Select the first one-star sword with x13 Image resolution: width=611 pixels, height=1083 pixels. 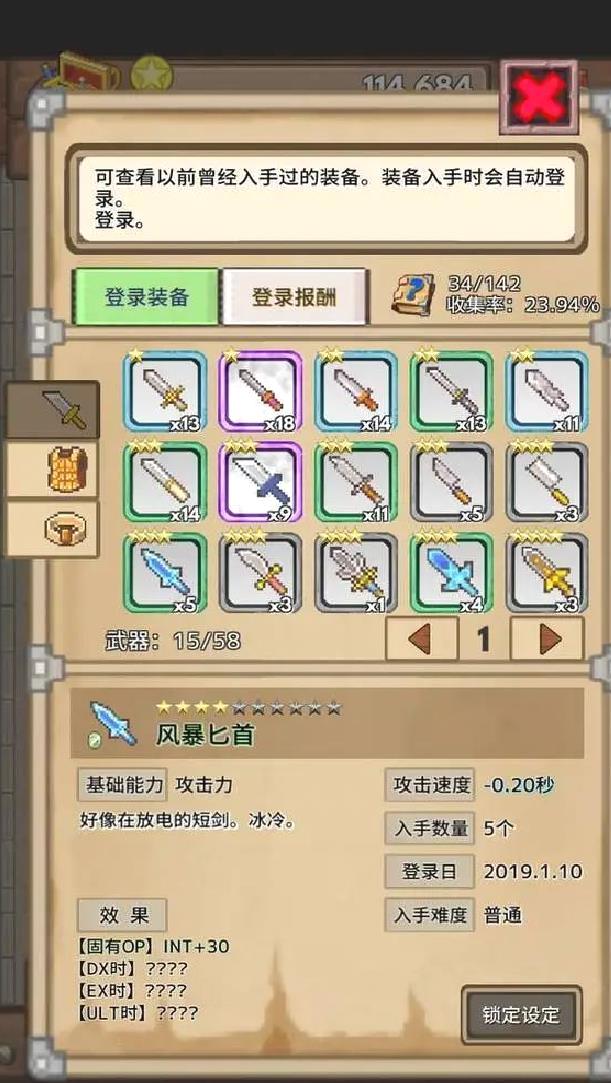(x=165, y=392)
